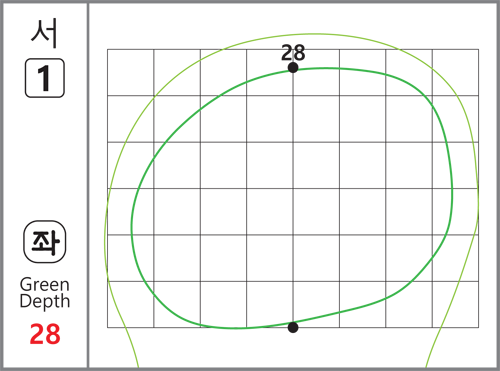The height and width of the screenshot is (371, 500).
Task: Select the Green Depth label text
Action: click(x=45, y=293)
